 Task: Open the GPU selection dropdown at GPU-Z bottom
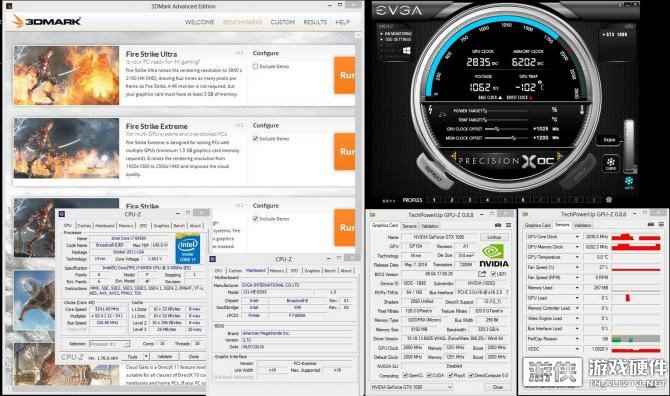pos(411,387)
